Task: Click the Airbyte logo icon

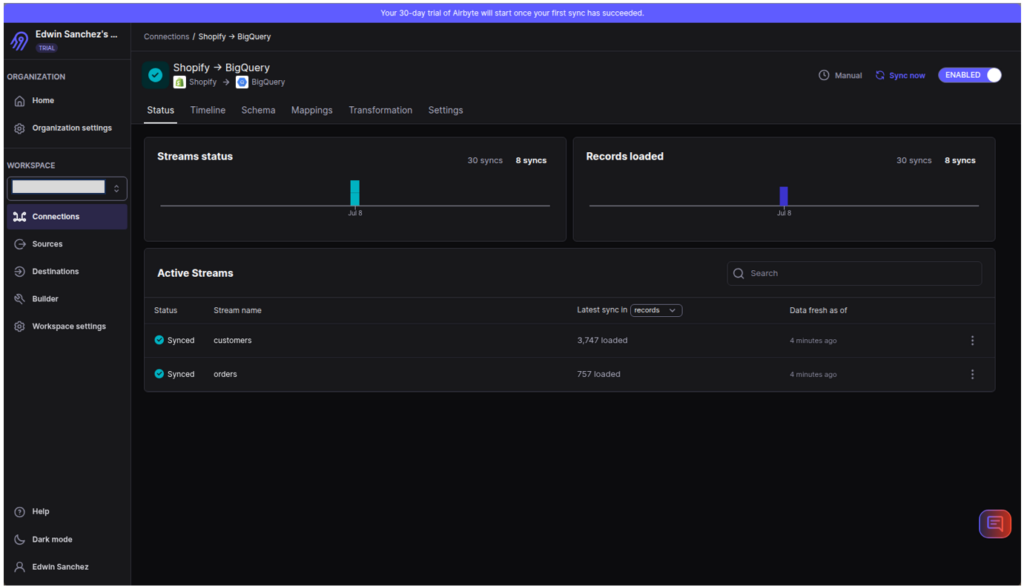Action: [x=20, y=40]
